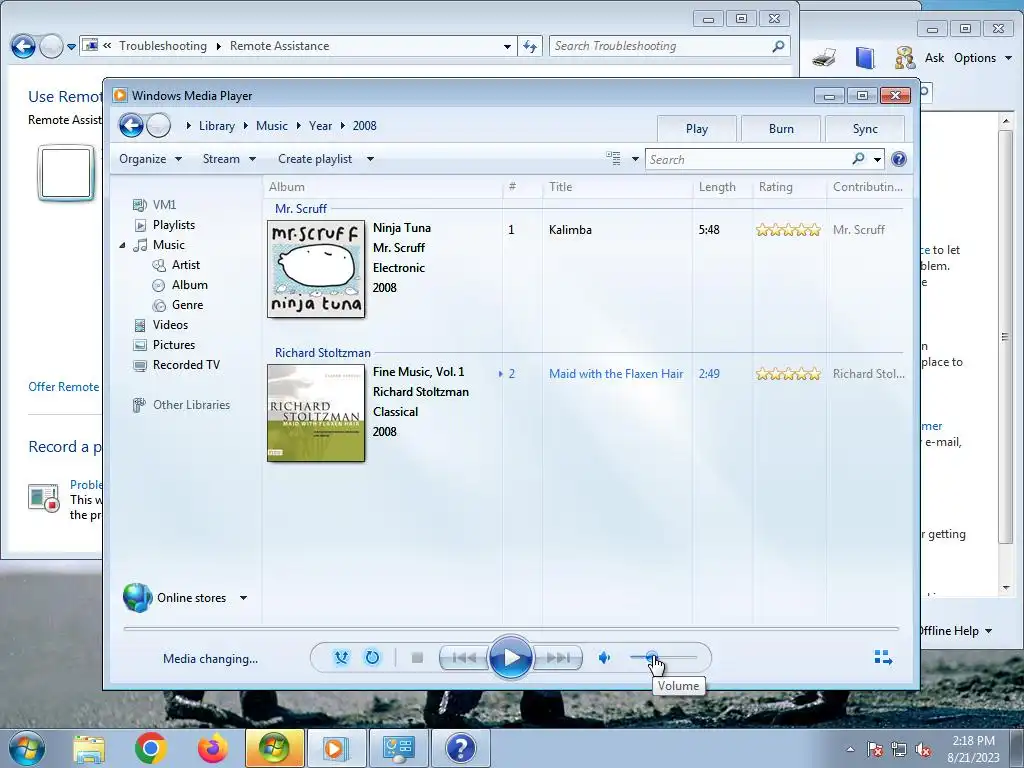Skip to previous track
1024x768 pixels.
tap(464, 658)
